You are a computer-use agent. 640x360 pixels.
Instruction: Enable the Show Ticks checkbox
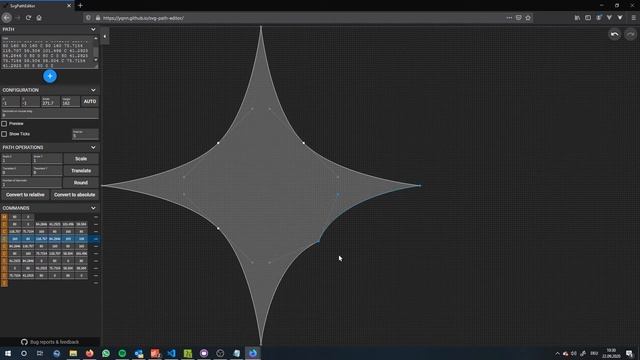point(4,134)
